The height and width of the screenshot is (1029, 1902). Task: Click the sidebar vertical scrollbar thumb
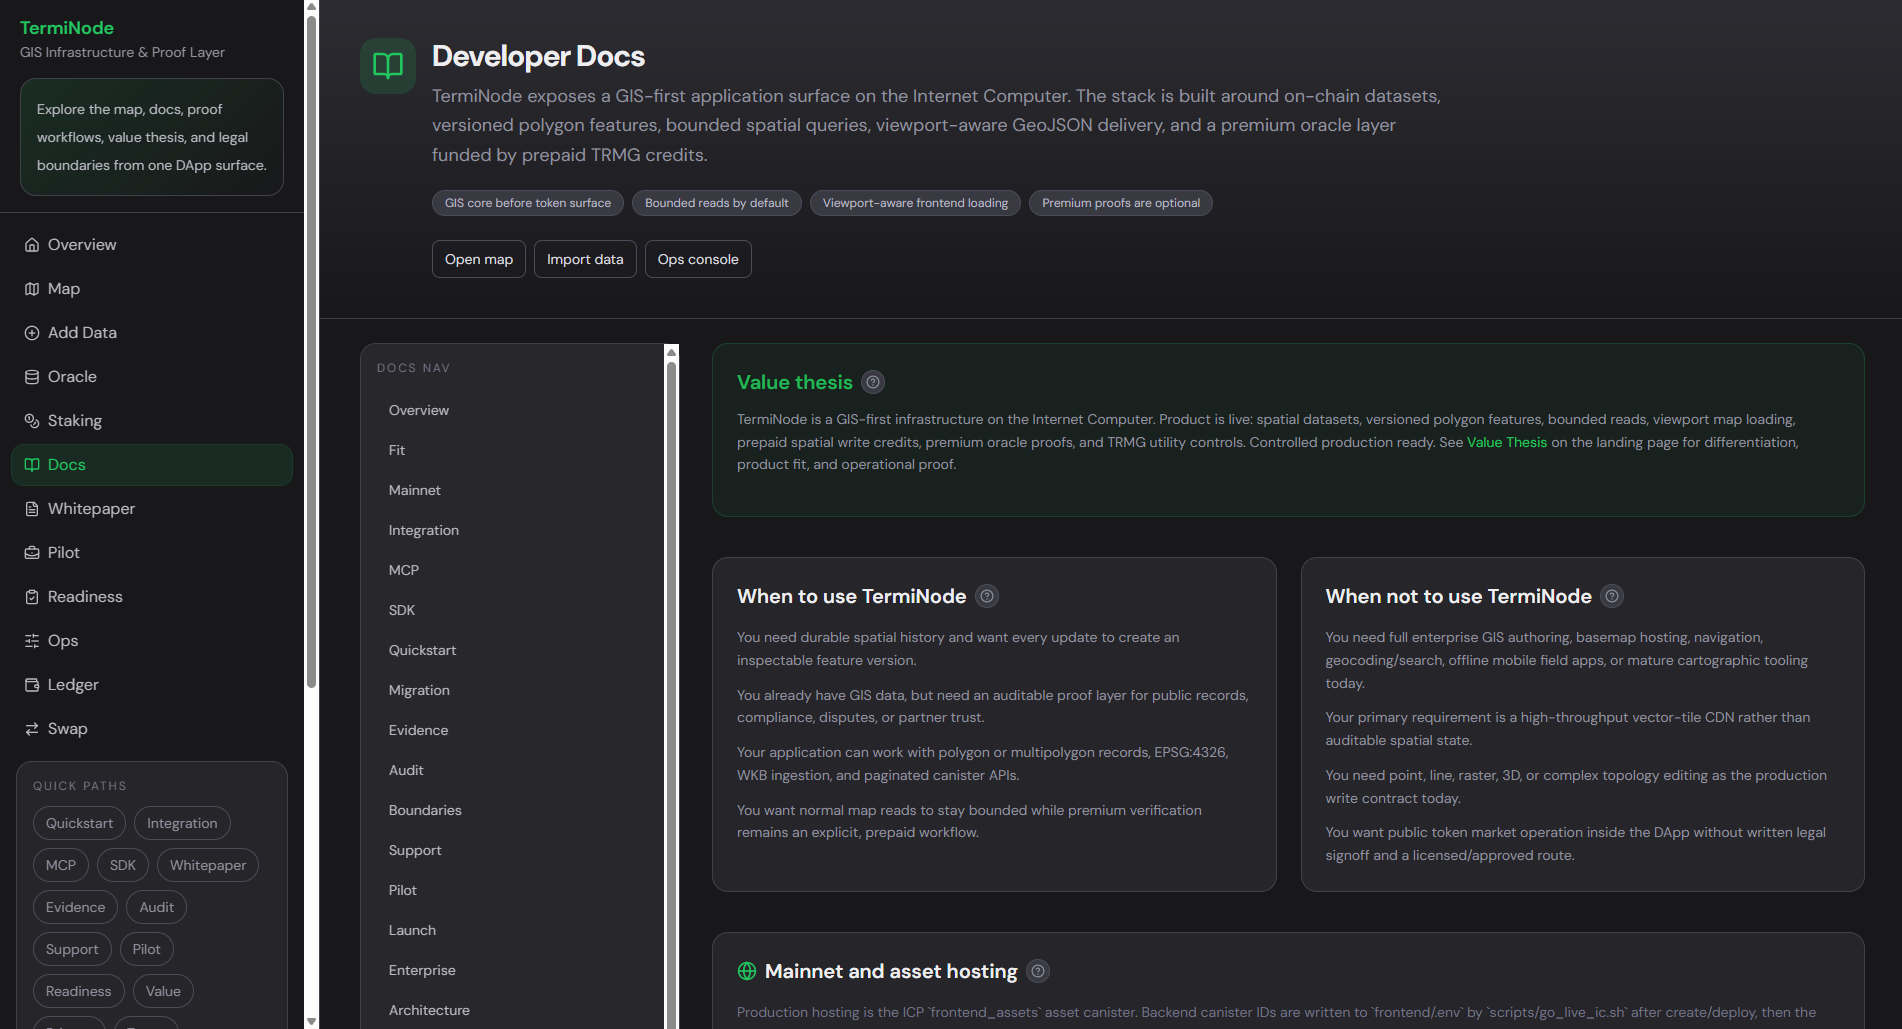311,350
